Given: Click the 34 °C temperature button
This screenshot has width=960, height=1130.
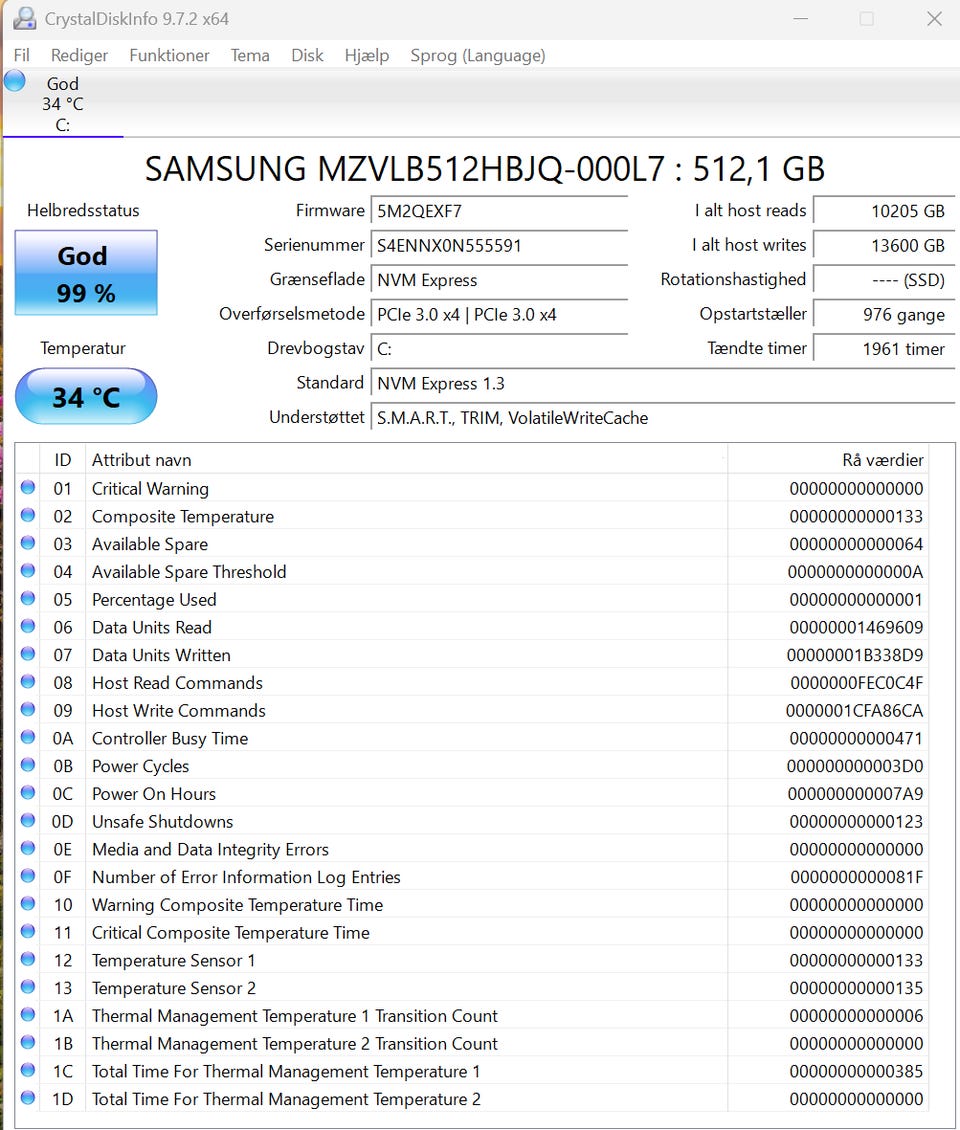Looking at the screenshot, I should [86, 397].
